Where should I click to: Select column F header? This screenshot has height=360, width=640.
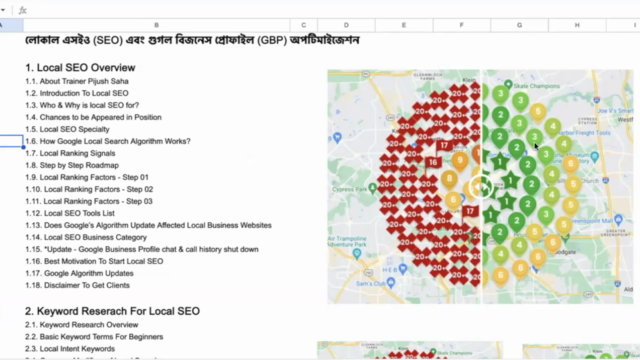point(462,25)
